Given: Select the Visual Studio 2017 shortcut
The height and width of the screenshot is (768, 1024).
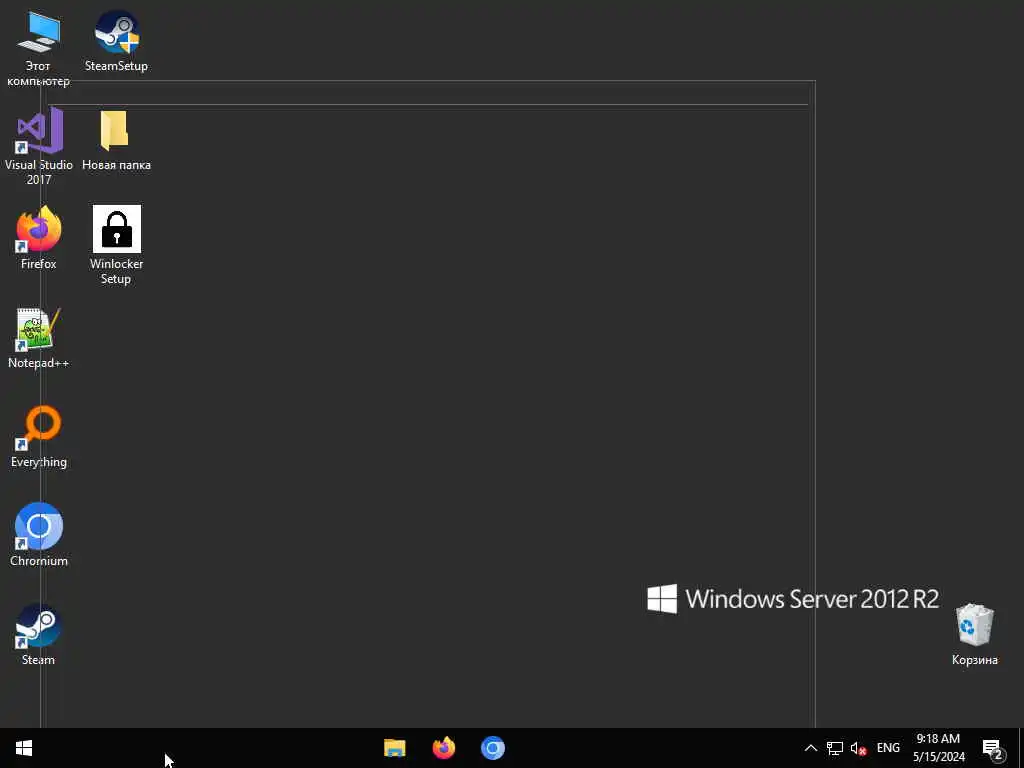Looking at the screenshot, I should point(39,147).
